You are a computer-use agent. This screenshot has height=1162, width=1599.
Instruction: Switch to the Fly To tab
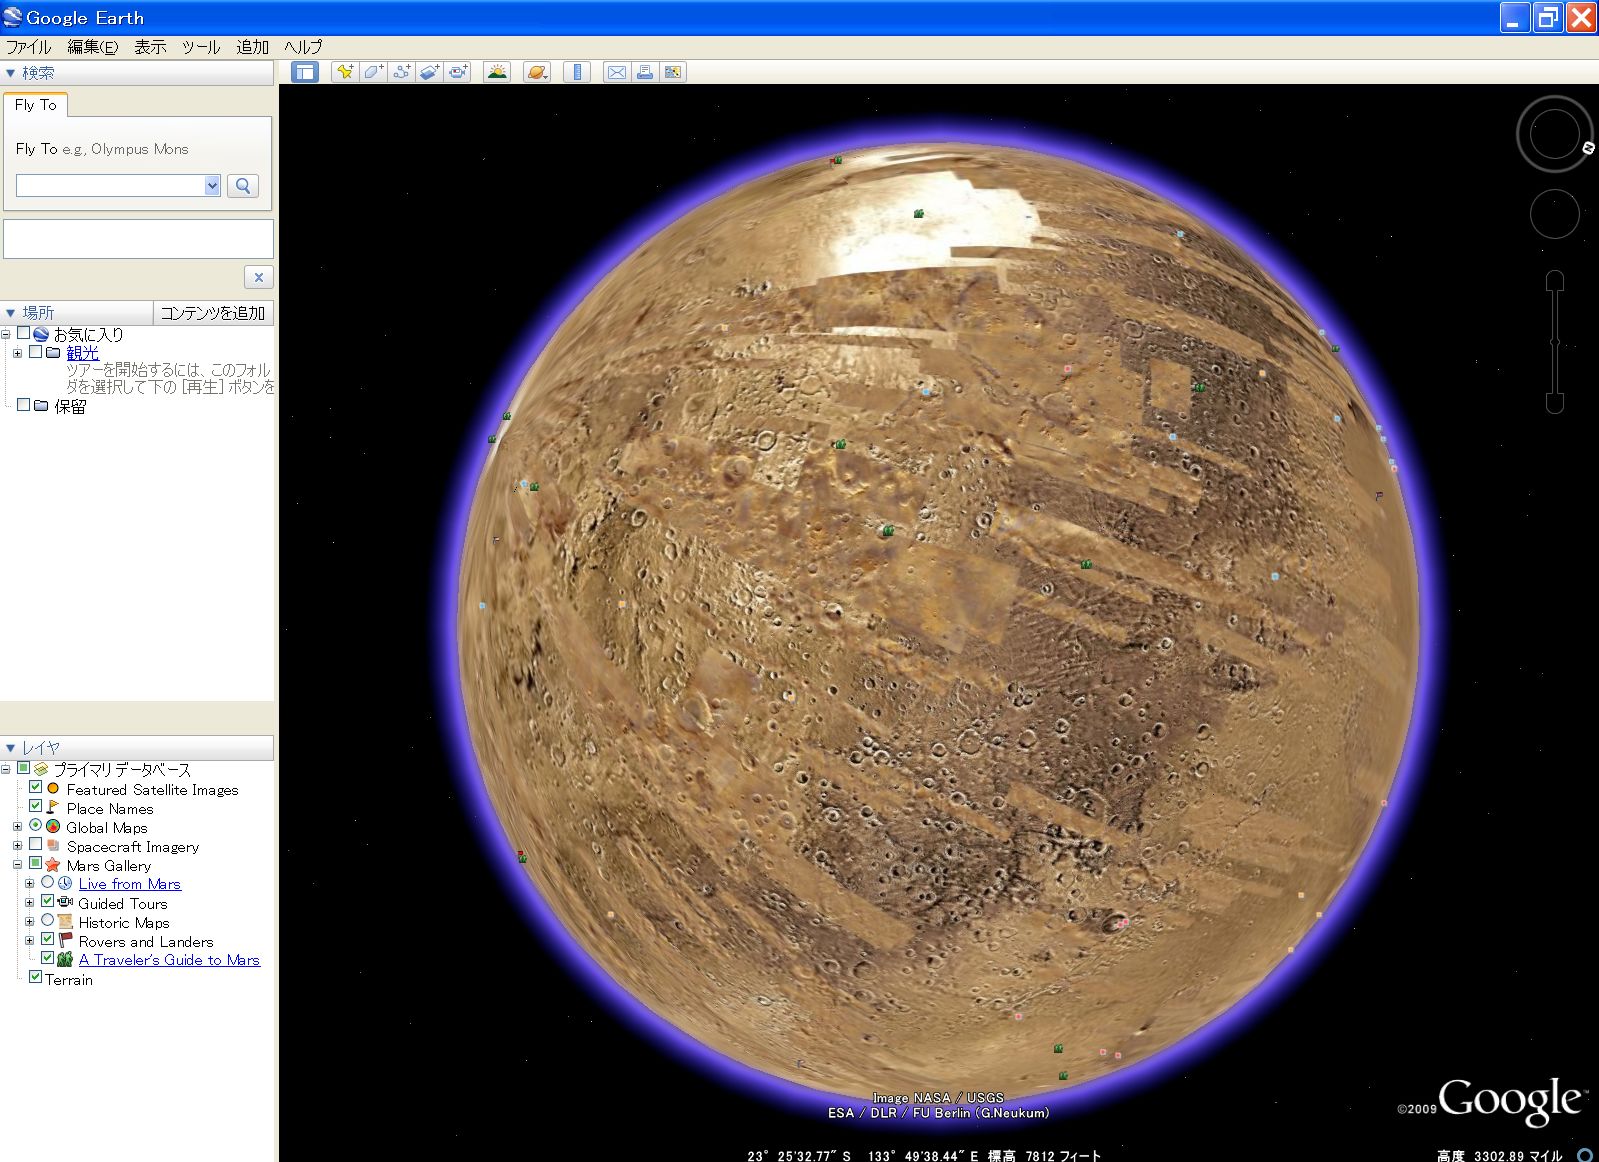pyautogui.click(x=36, y=105)
